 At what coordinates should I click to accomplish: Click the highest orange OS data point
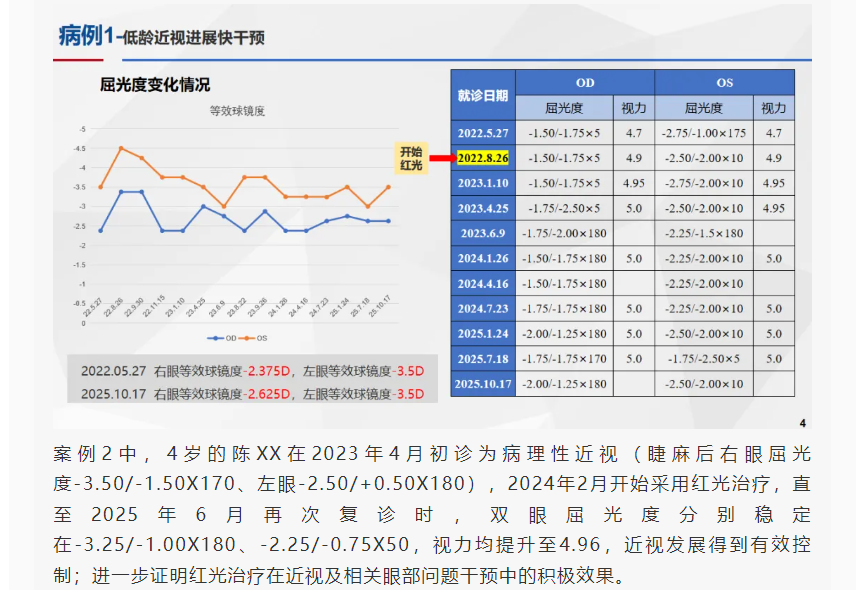point(121,148)
